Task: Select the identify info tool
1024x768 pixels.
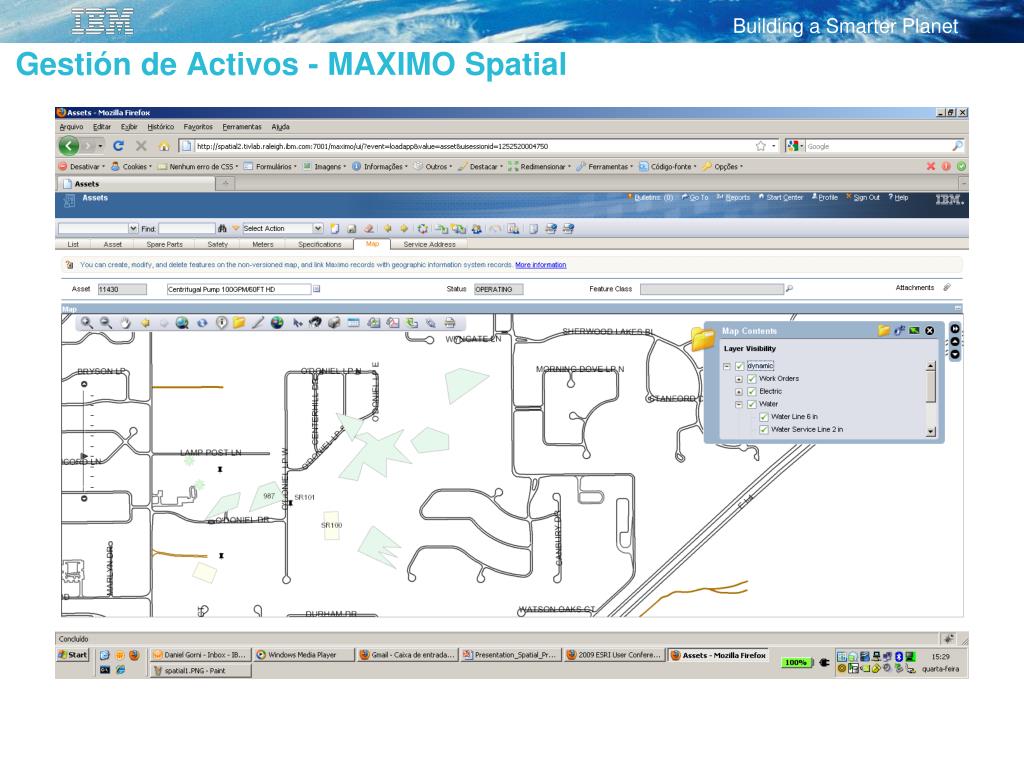Action: pos(221,323)
